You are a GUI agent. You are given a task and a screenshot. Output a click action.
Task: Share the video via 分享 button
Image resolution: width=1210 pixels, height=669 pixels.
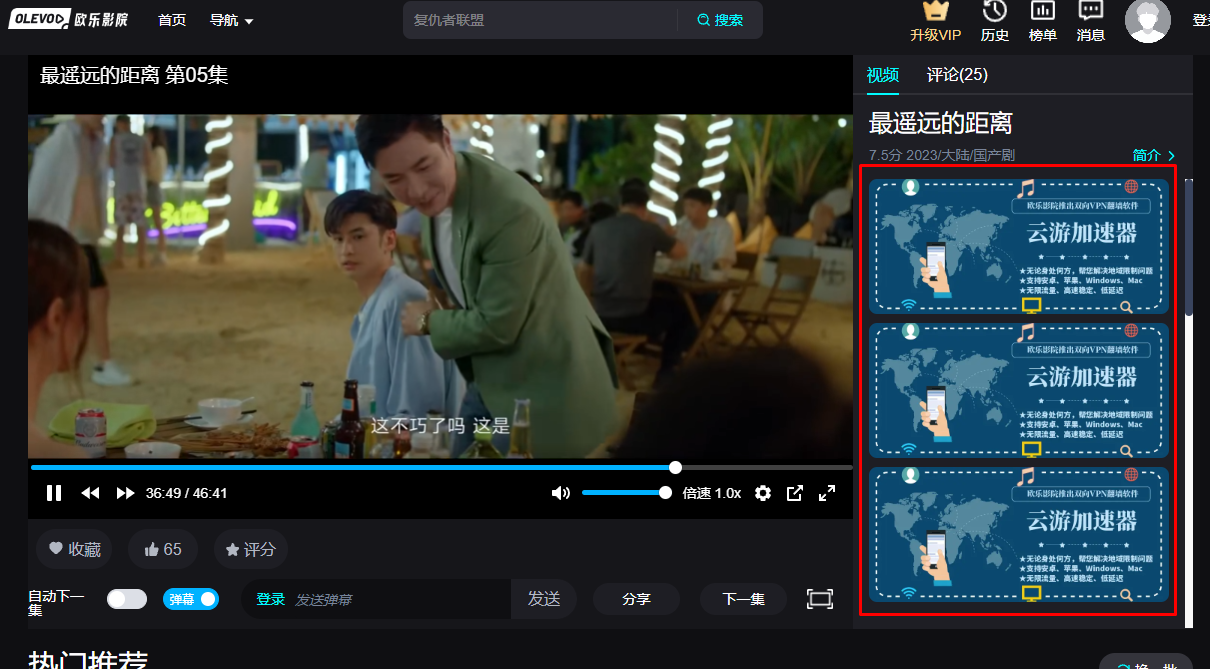pyautogui.click(x=636, y=599)
